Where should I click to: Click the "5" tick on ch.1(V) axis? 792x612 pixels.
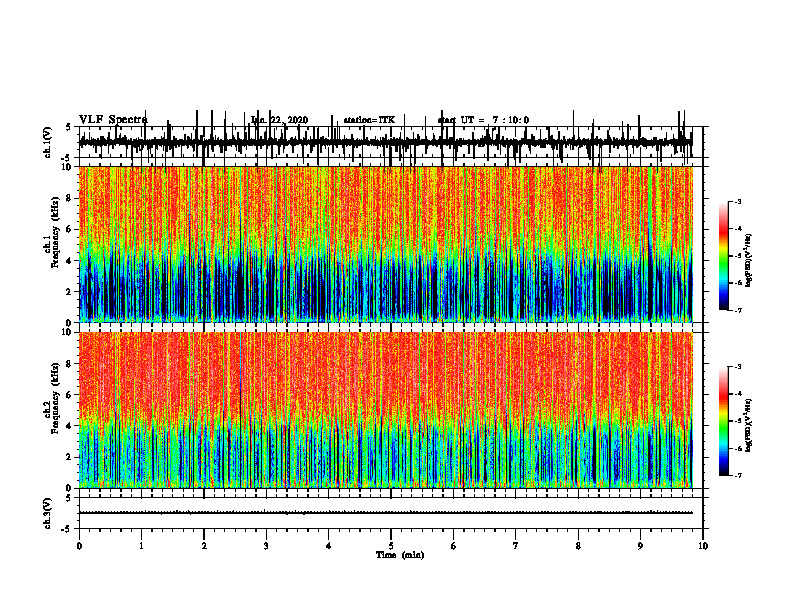[x=68, y=128]
